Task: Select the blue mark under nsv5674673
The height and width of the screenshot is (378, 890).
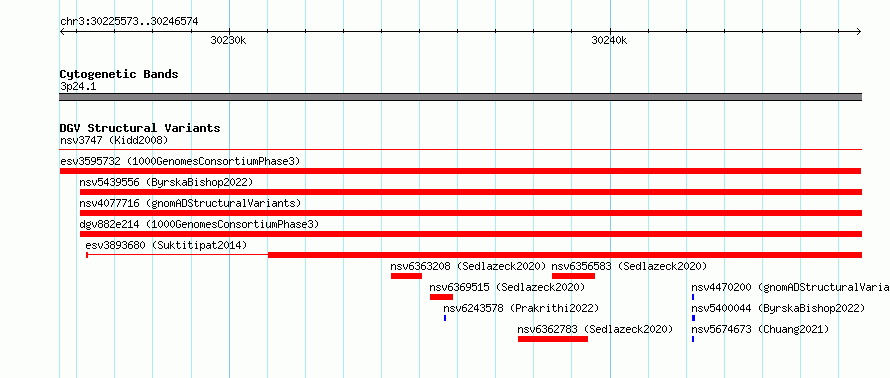Action: [693, 339]
